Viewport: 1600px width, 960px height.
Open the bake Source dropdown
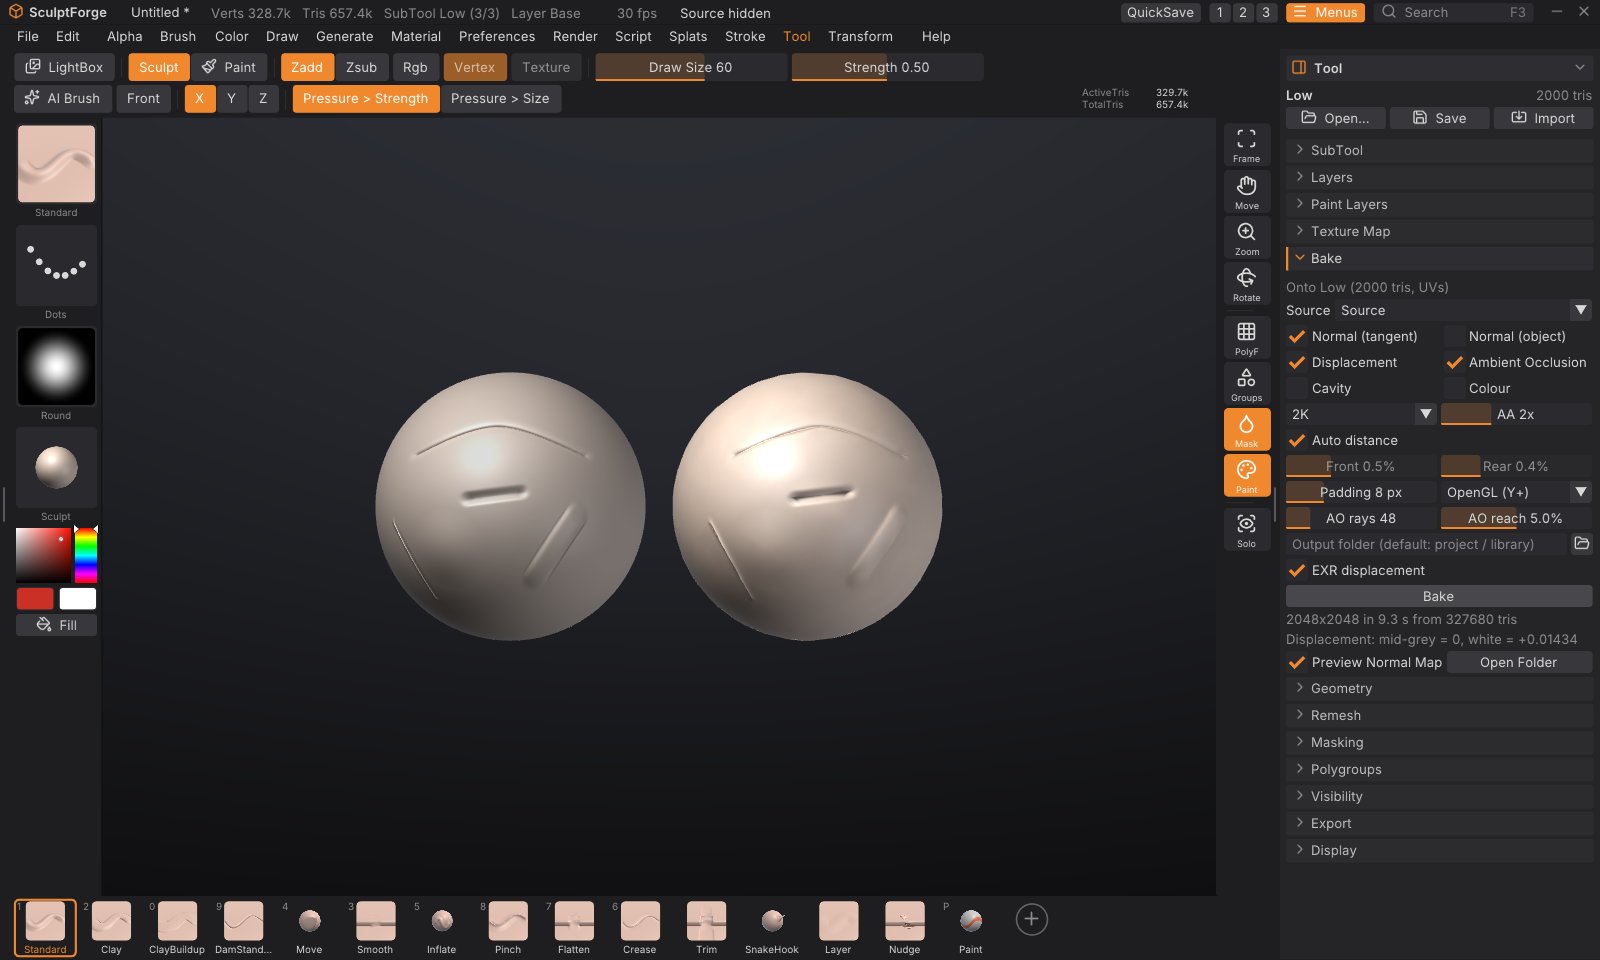tap(1463, 310)
